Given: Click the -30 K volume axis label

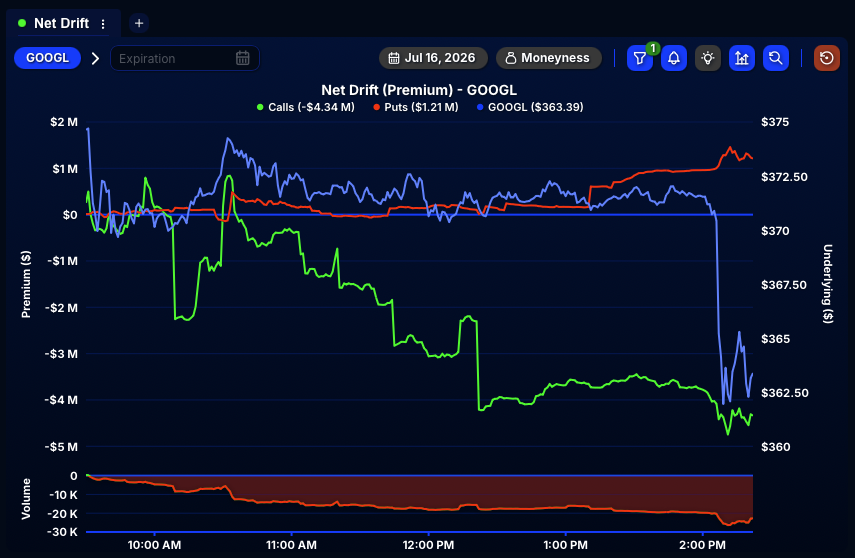Looking at the screenshot, I should tap(63, 532).
